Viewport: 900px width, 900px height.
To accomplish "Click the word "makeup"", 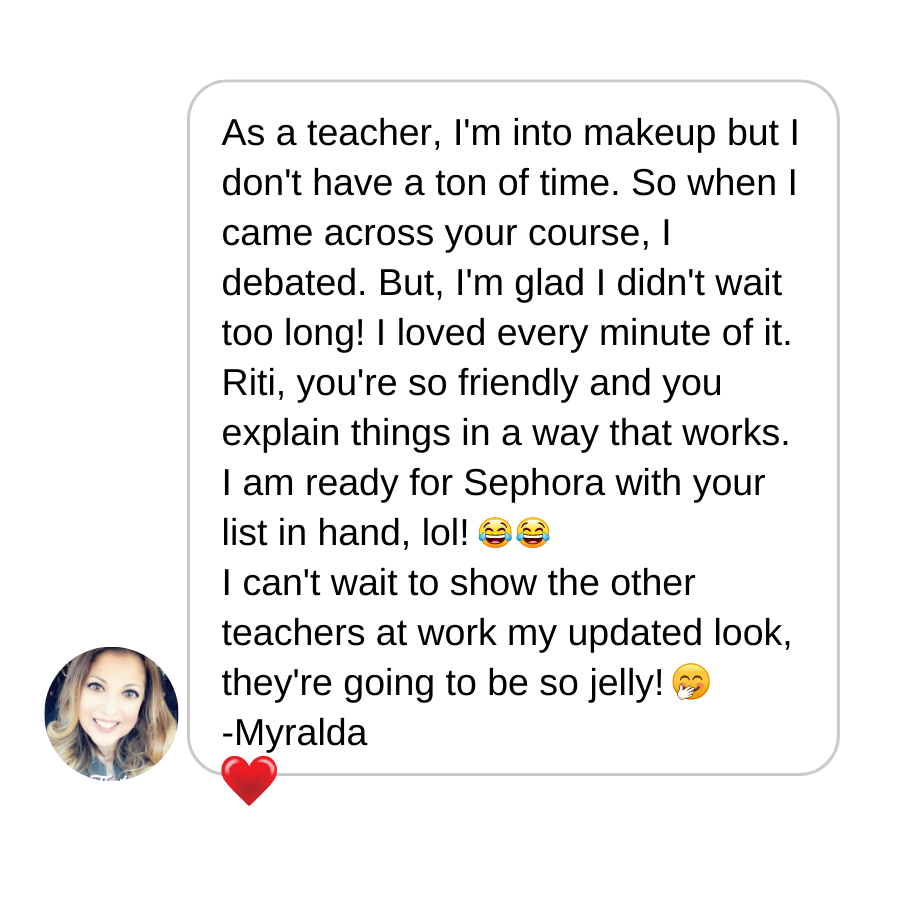I will point(650,133).
